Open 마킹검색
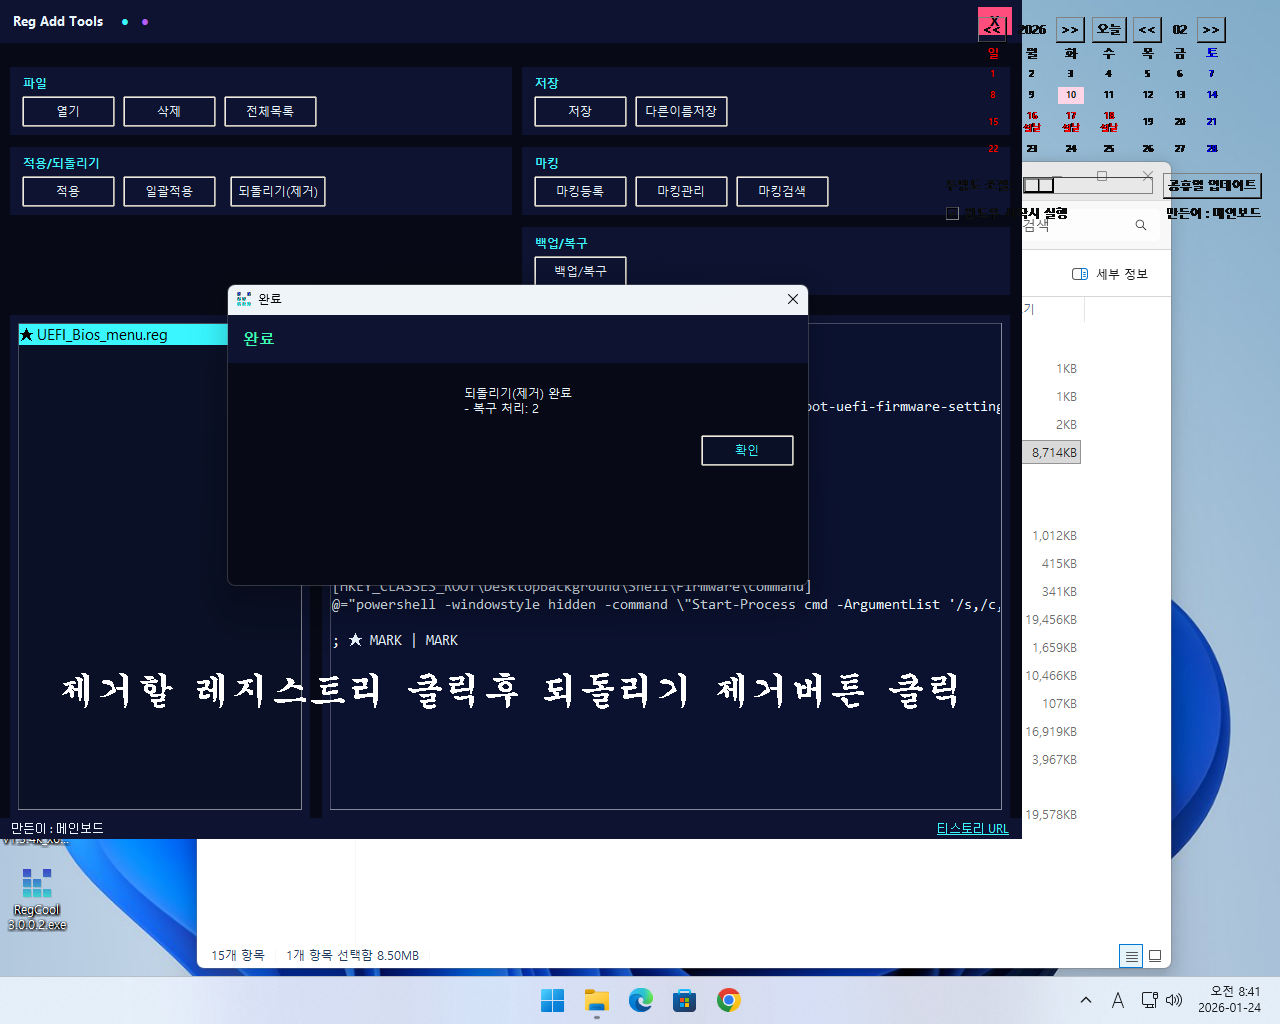This screenshot has height=1024, width=1280. point(782,191)
